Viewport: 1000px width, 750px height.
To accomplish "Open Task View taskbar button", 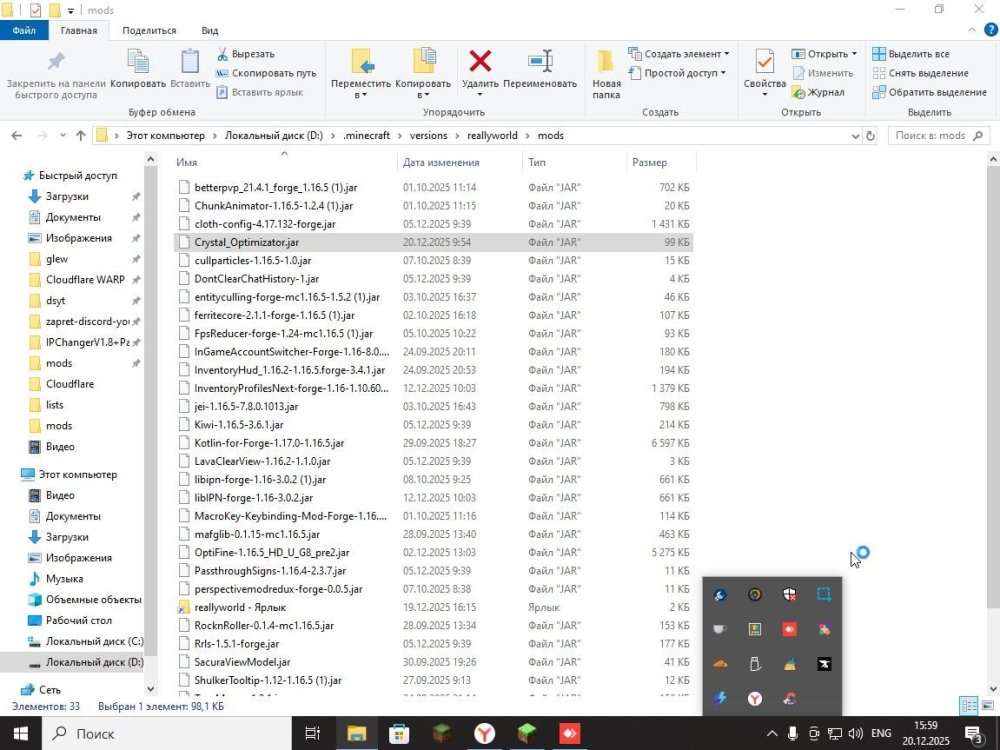I will click(312, 733).
